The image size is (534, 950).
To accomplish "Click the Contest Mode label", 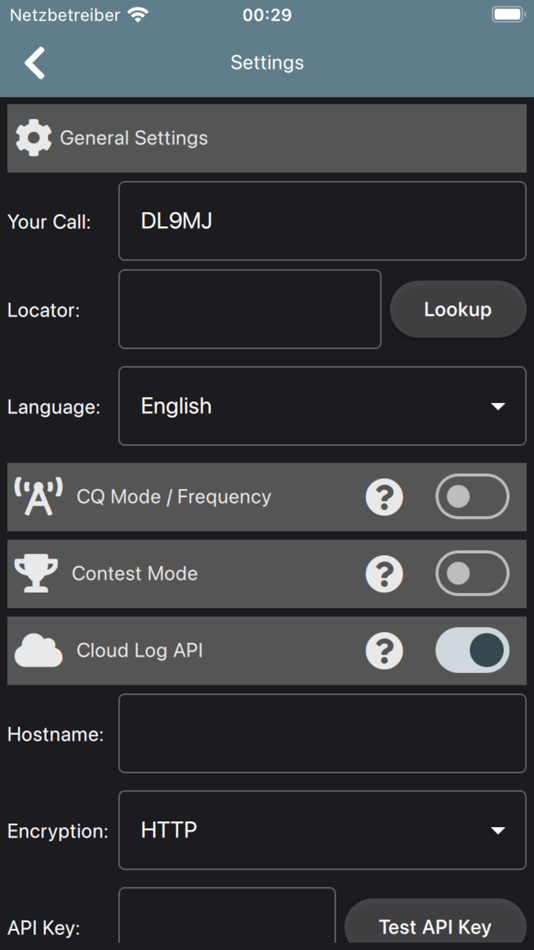I will (x=135, y=574).
